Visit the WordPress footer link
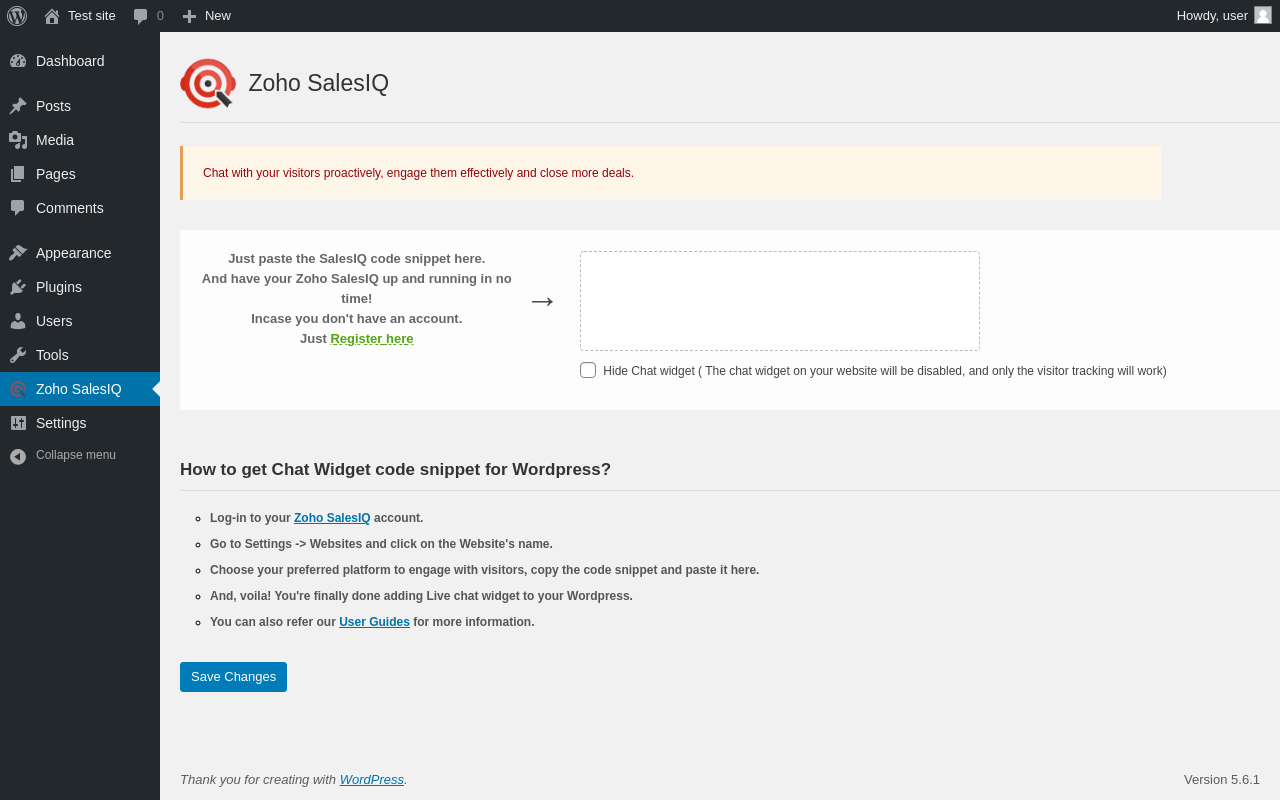Screen dimensions: 1280x800 click(372, 779)
